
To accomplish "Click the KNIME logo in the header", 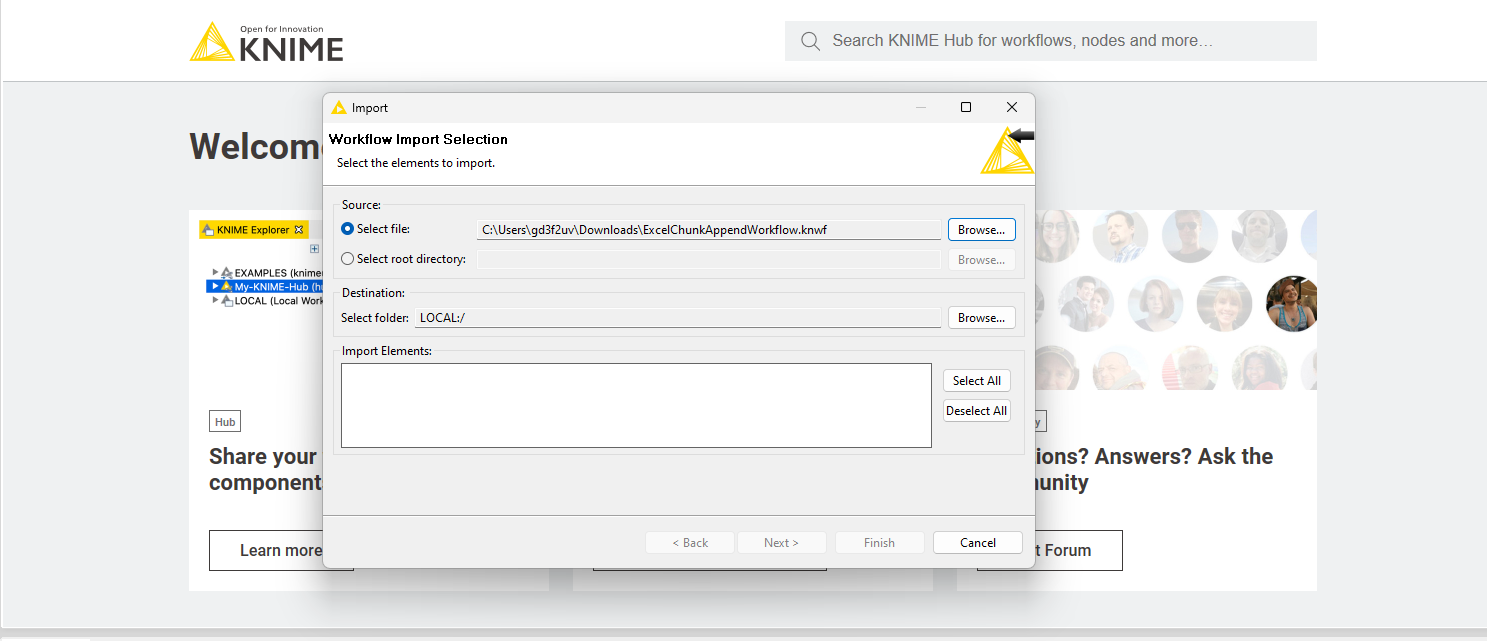I will coord(266,42).
